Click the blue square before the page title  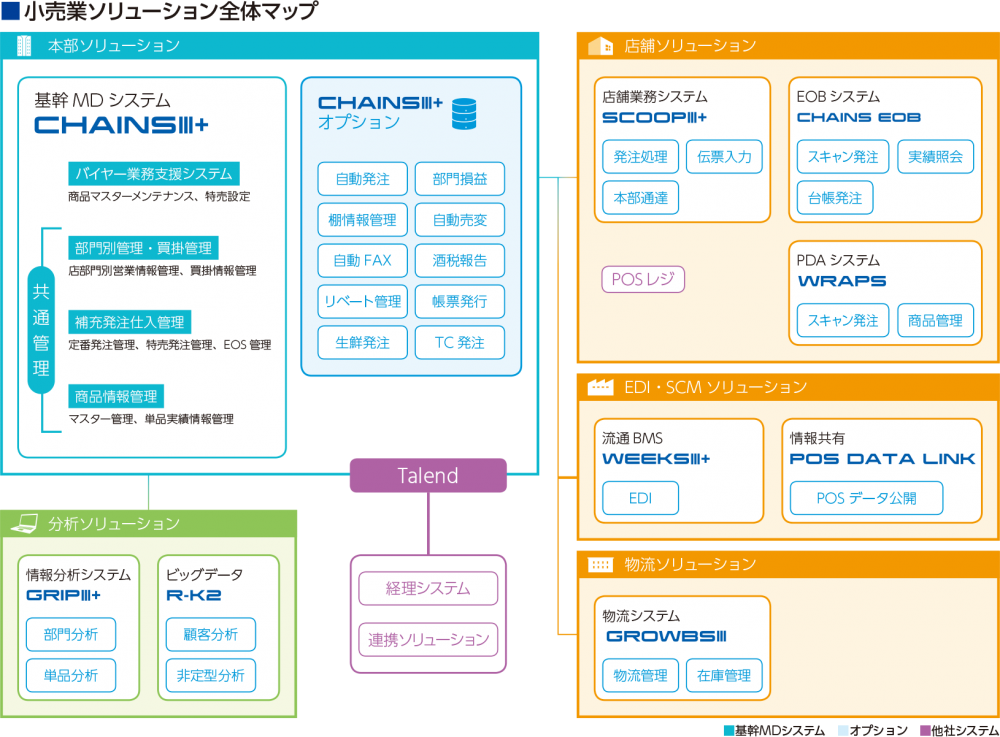coord(11,11)
